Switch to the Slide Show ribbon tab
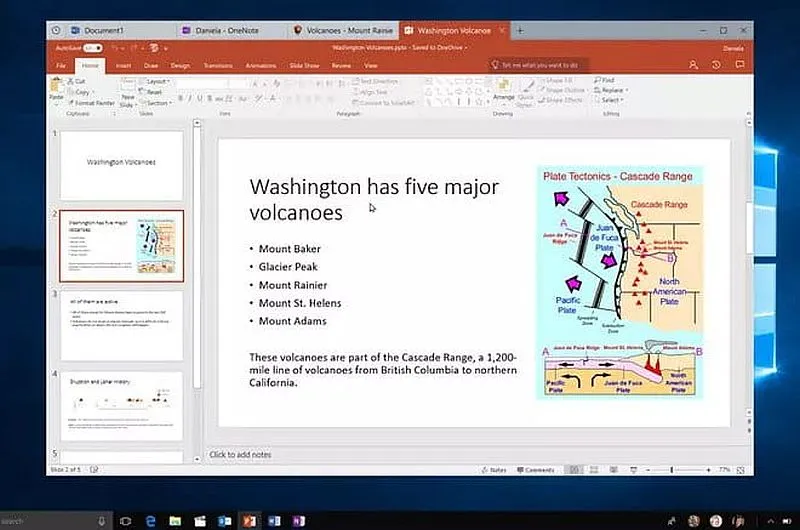 (x=304, y=65)
